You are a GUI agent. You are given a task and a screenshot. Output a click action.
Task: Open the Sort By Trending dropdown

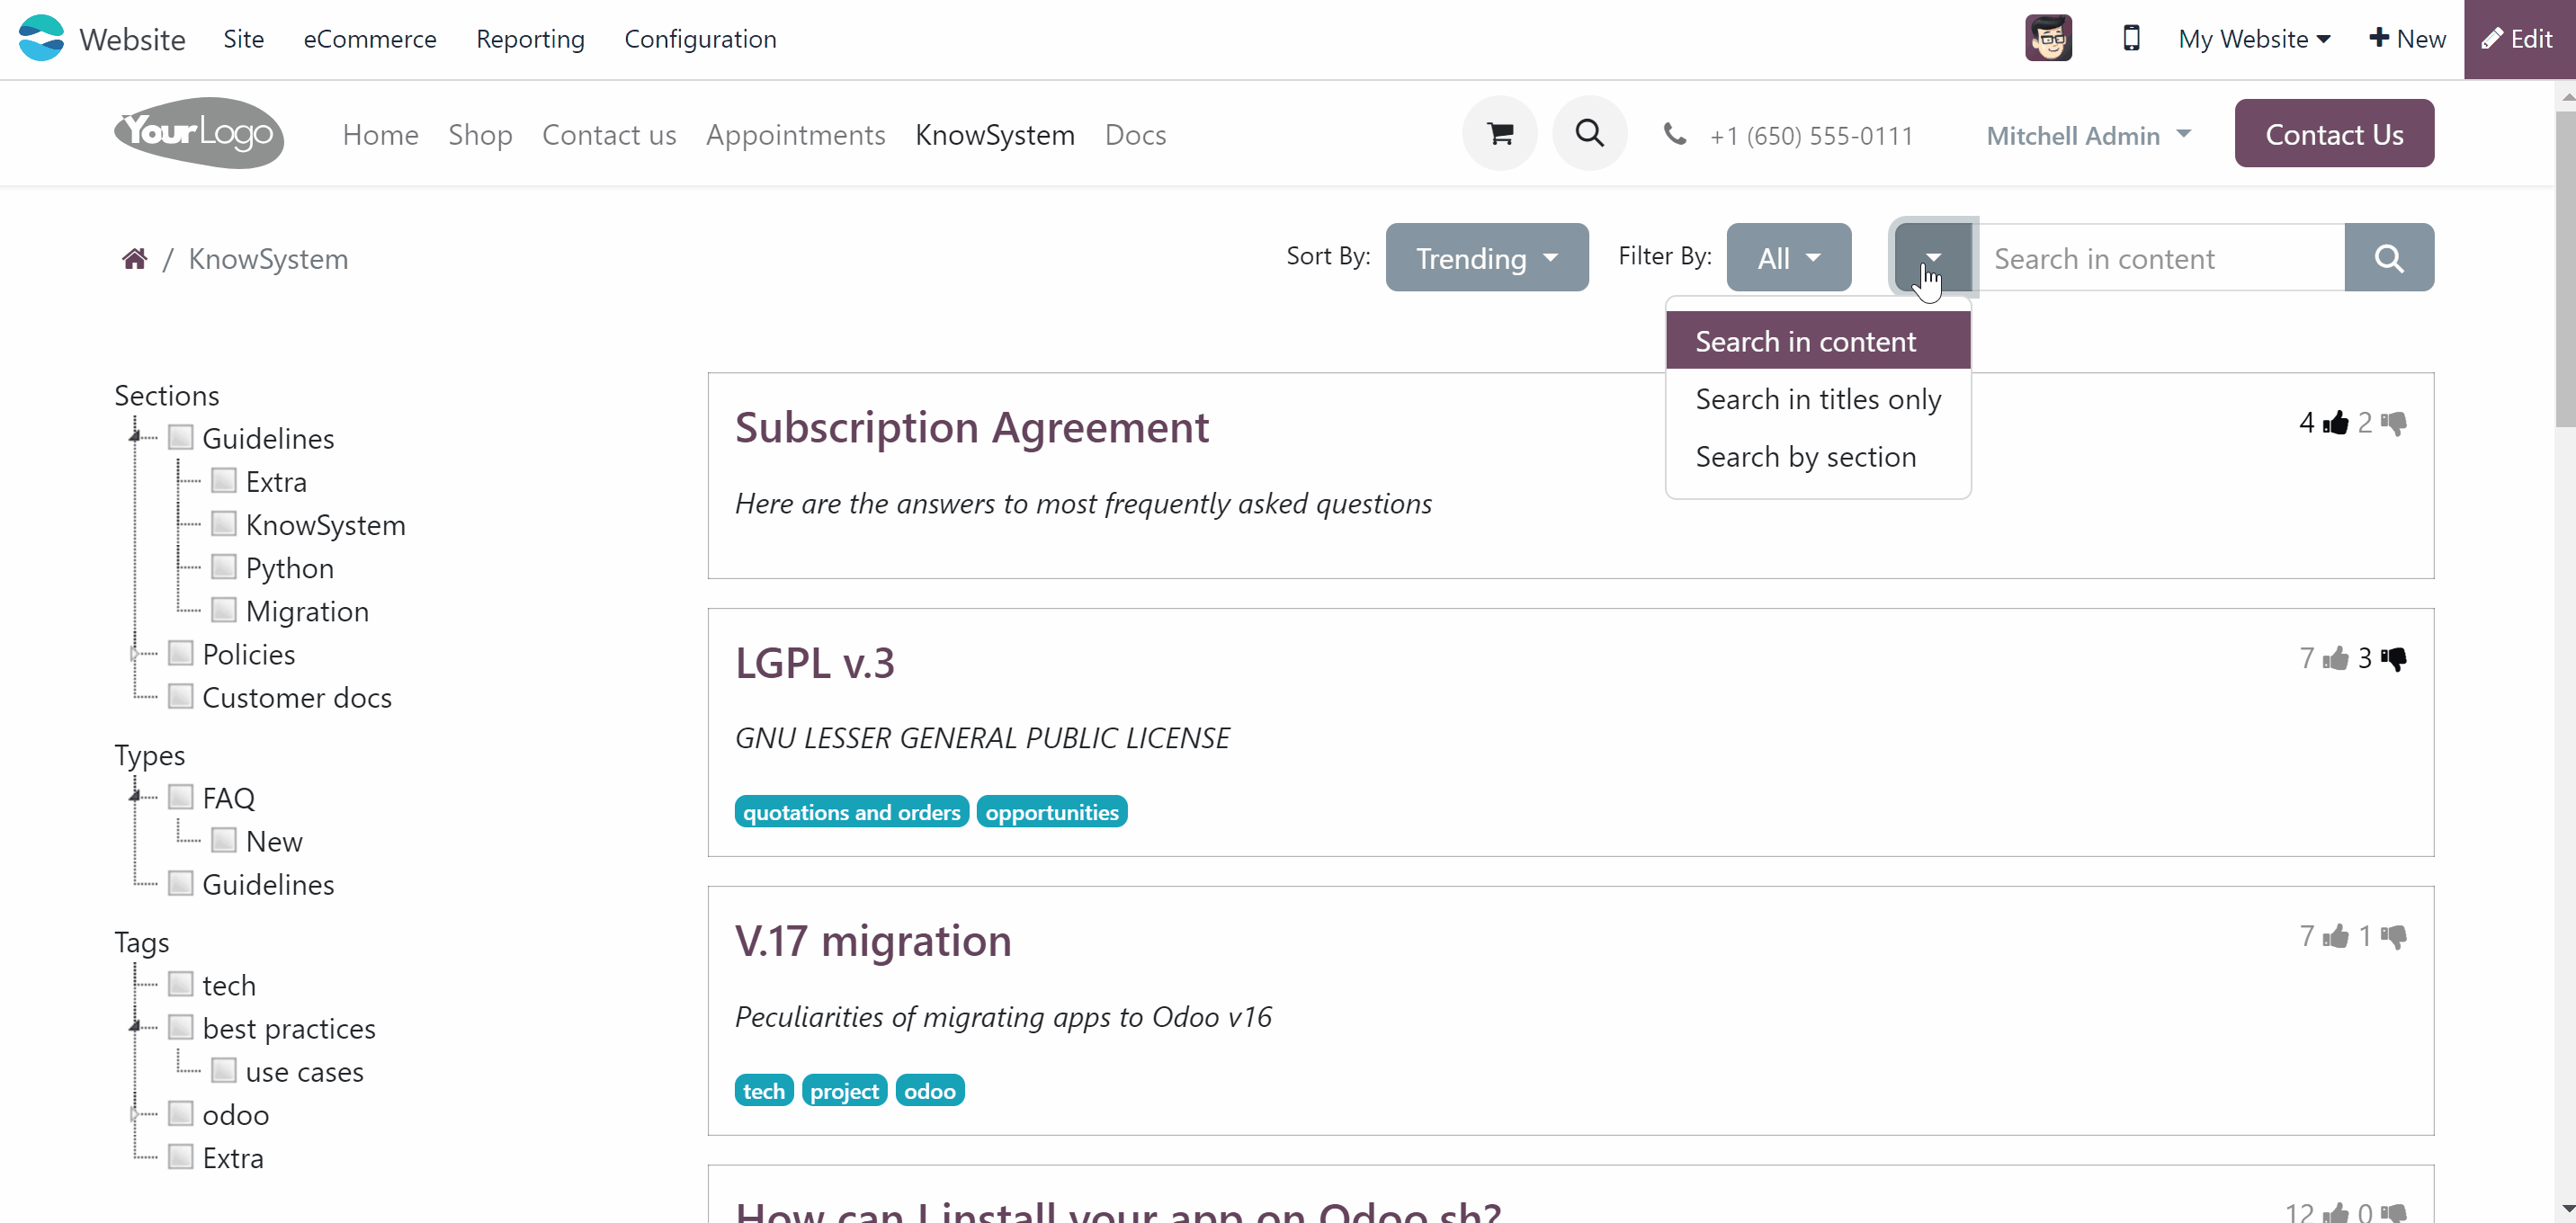click(x=1487, y=257)
